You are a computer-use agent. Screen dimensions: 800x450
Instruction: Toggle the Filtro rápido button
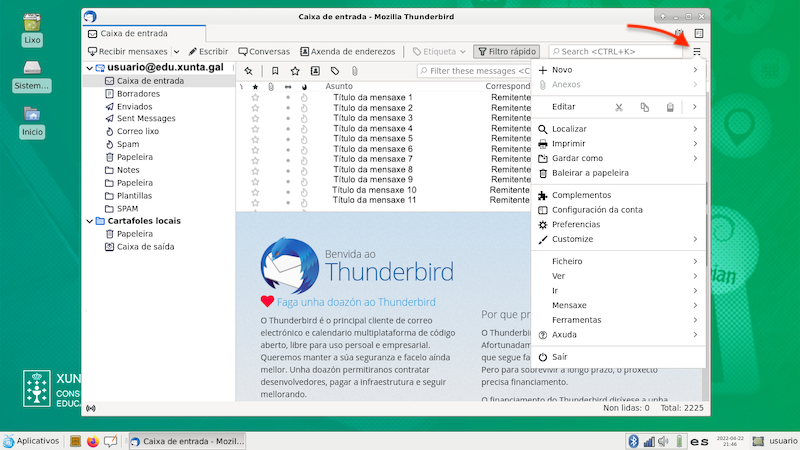(x=507, y=51)
